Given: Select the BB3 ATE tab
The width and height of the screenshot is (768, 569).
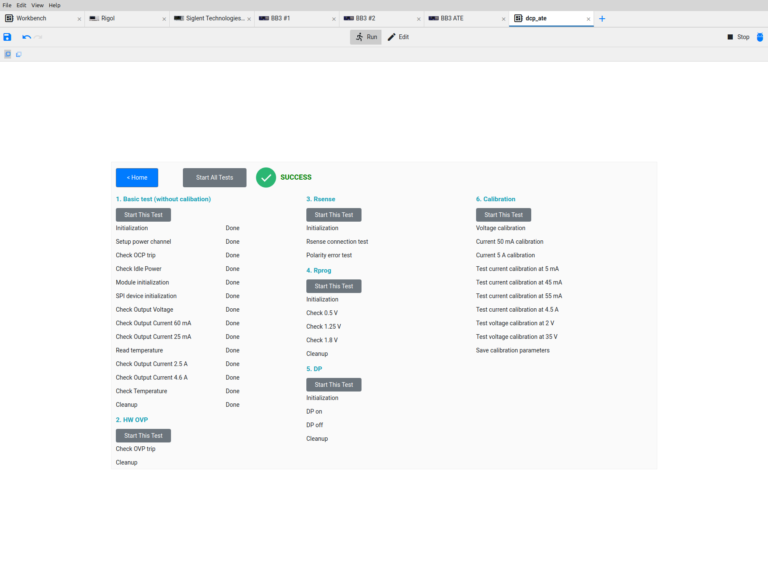Looking at the screenshot, I should tap(451, 18).
